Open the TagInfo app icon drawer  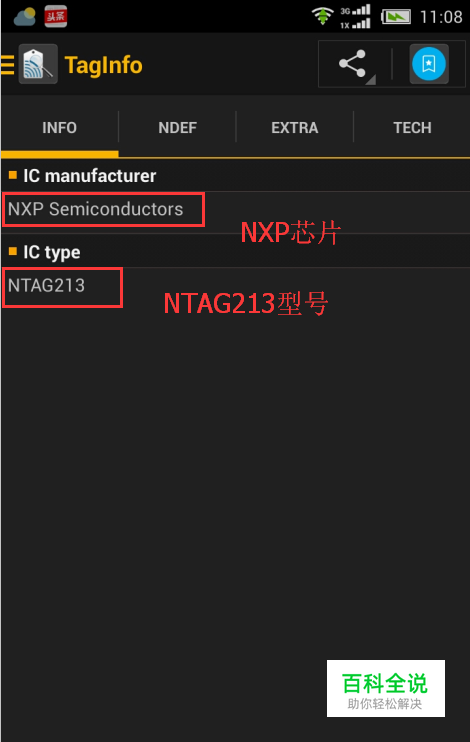38,64
